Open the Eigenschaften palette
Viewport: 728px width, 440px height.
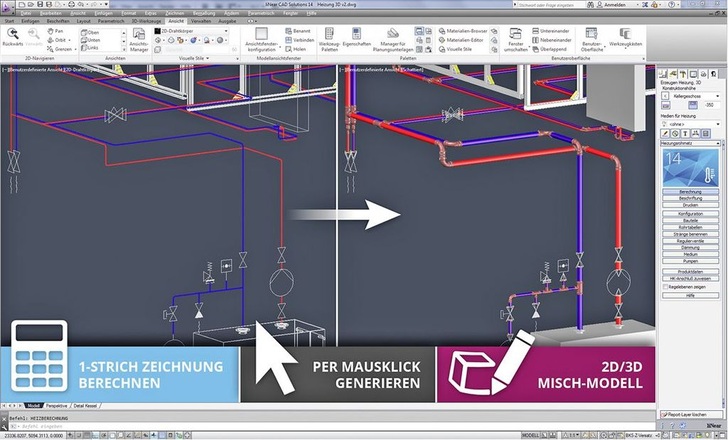[x=357, y=37]
